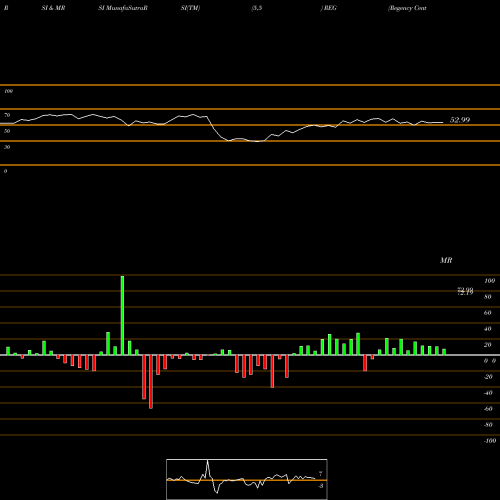Screen dimensions: 500x500
Task: Click the 'SI & MR' header text
Action: 53,8
